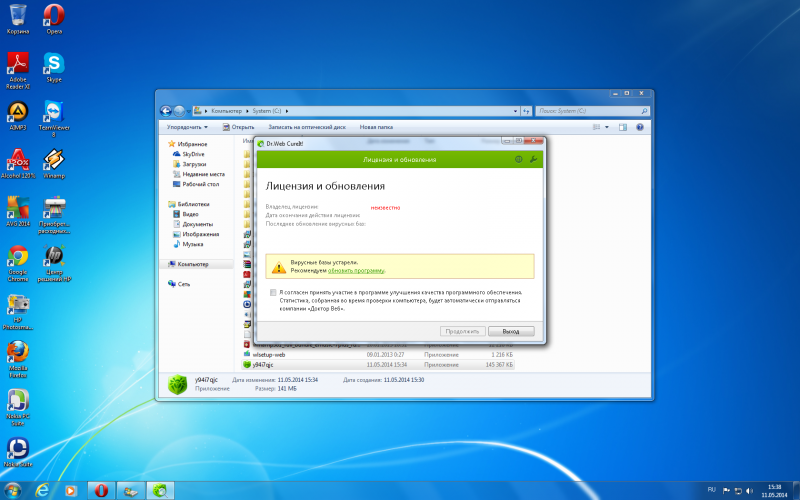Viewport: 800px width, 500px height.
Task: Click the Продолжить button
Action: pos(462,331)
